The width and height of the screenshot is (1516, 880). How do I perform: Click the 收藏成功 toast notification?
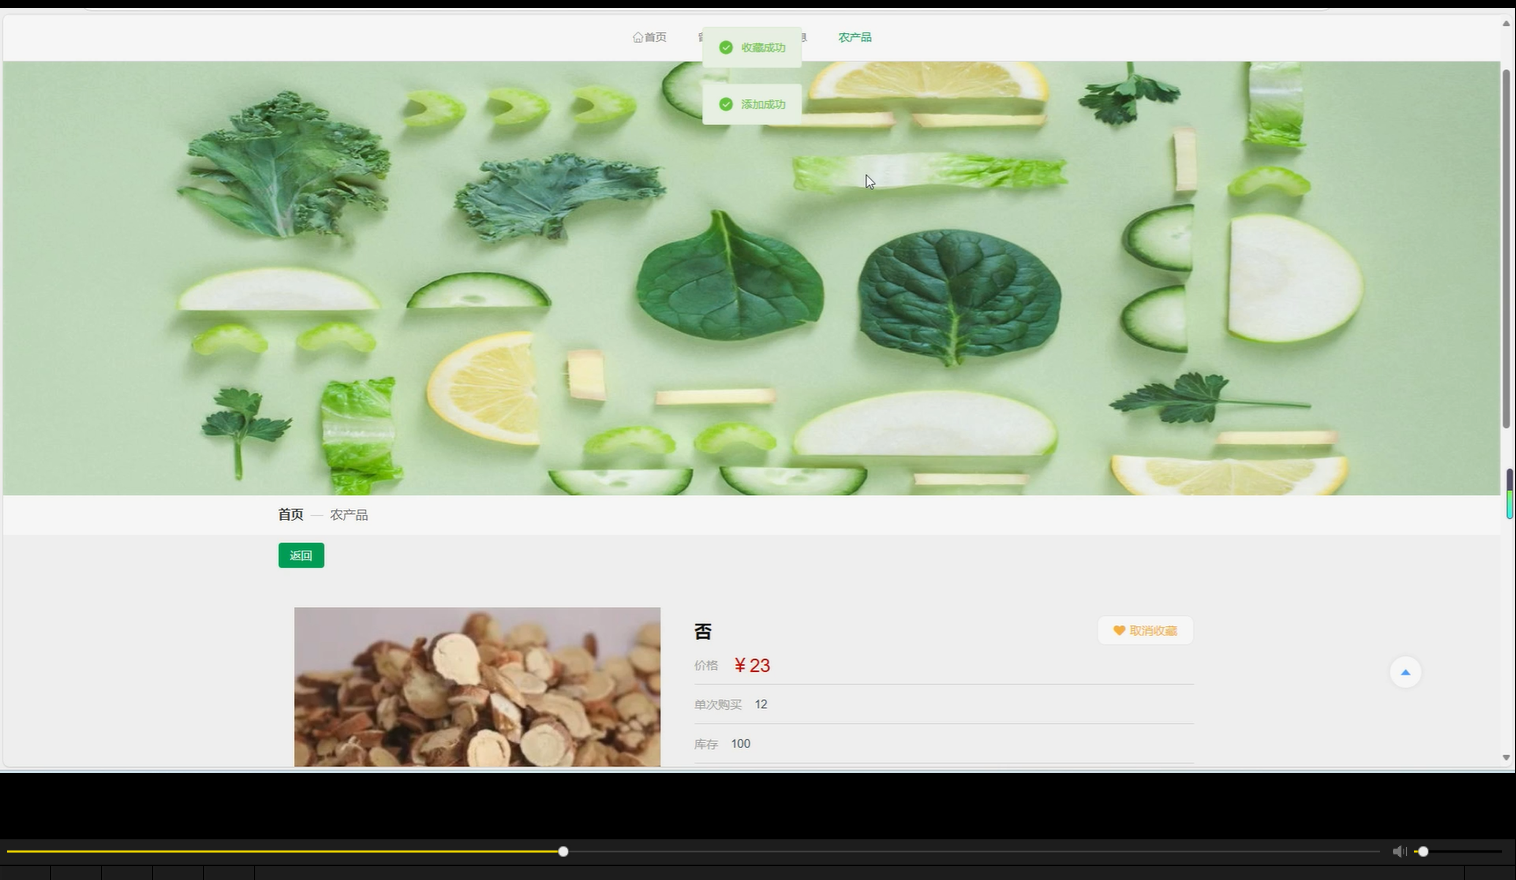752,47
